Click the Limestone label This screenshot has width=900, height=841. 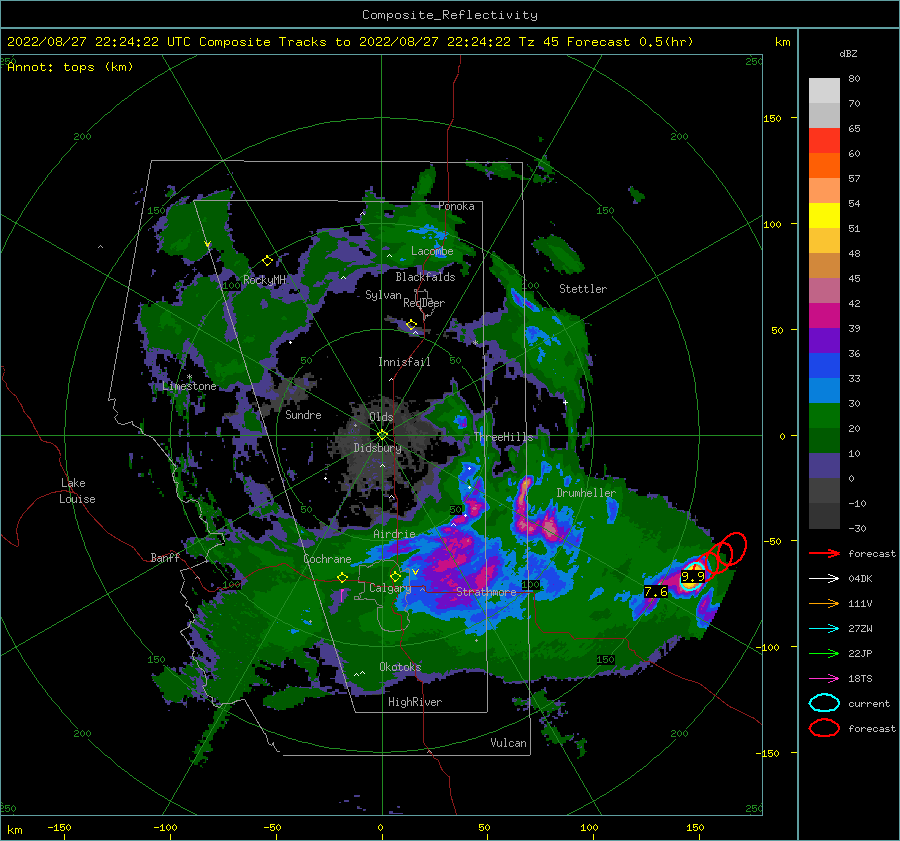(x=189, y=386)
